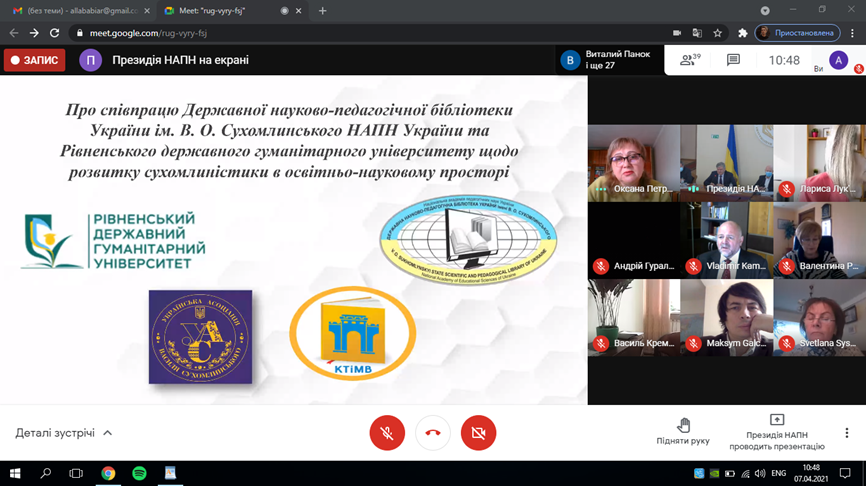Select Валентина Р... video tile
866x486 pixels.
pyautogui.click(x=820, y=240)
